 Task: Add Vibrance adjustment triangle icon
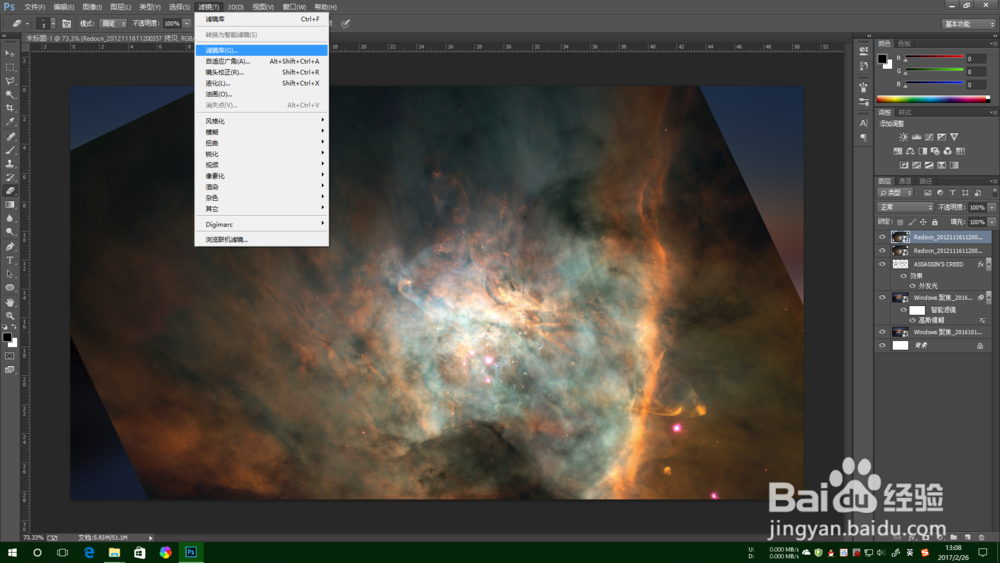[954, 137]
